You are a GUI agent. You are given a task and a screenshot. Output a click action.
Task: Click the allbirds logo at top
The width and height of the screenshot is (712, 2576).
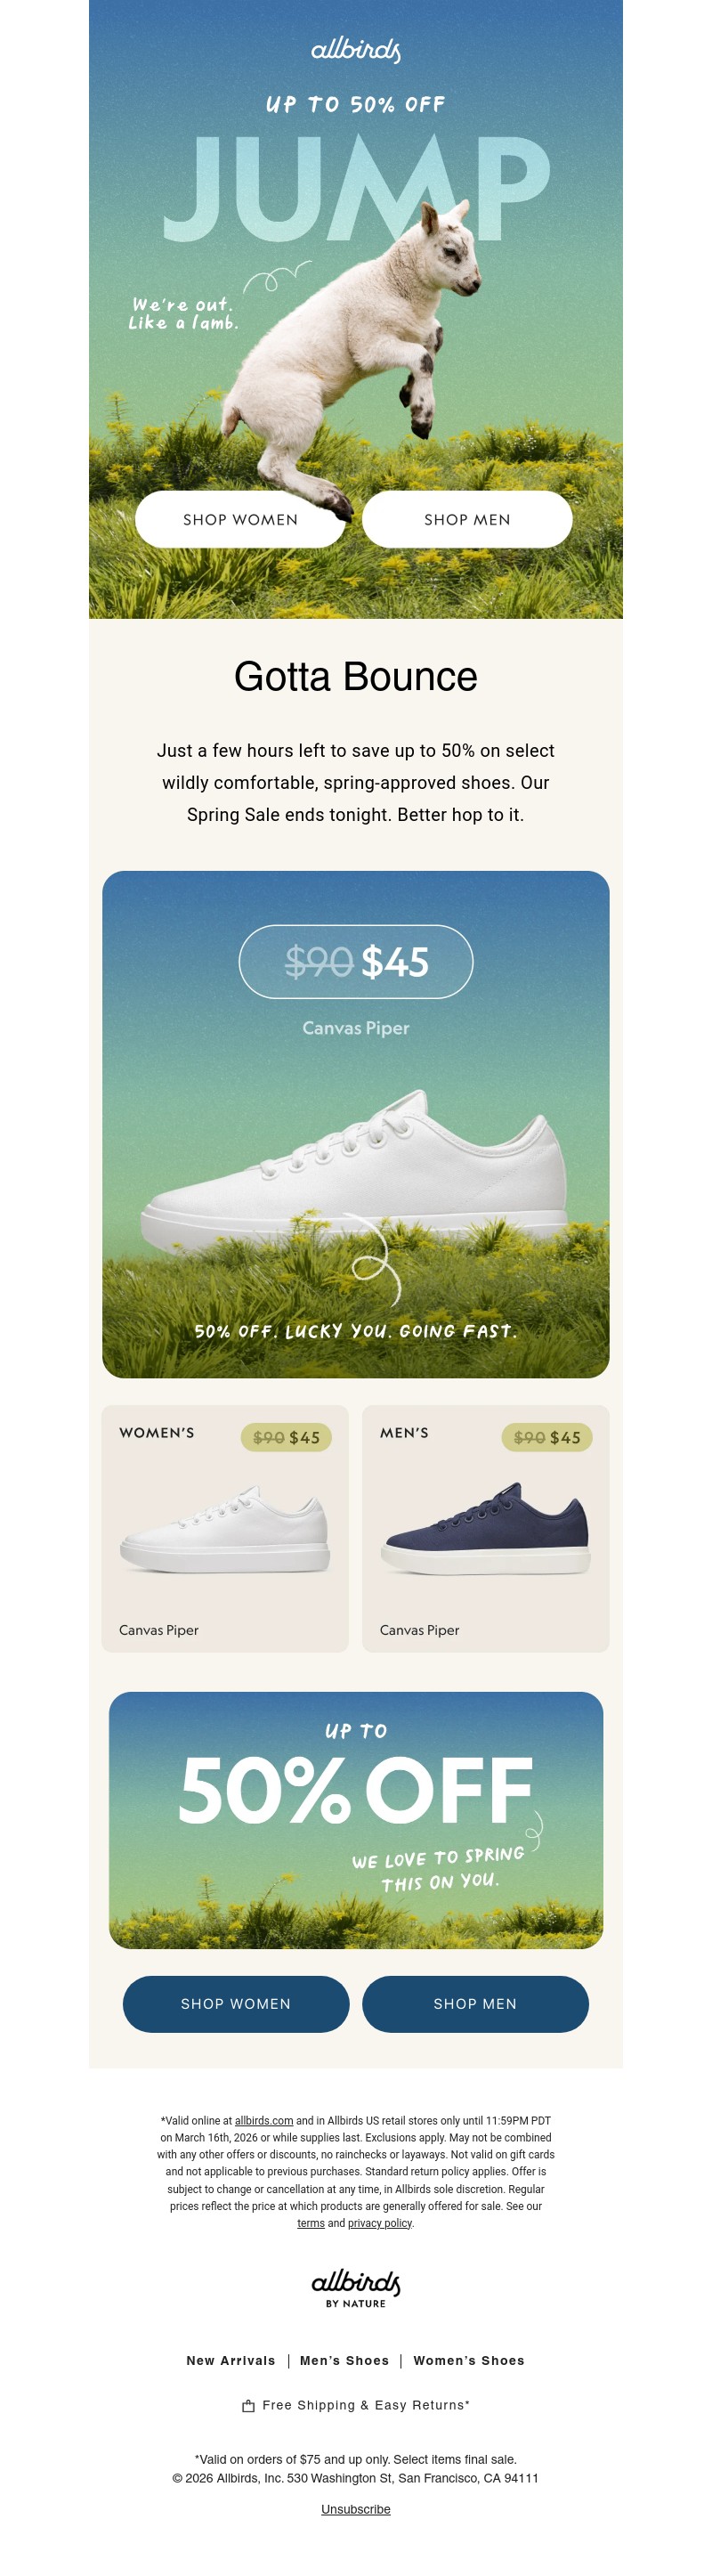click(x=356, y=50)
